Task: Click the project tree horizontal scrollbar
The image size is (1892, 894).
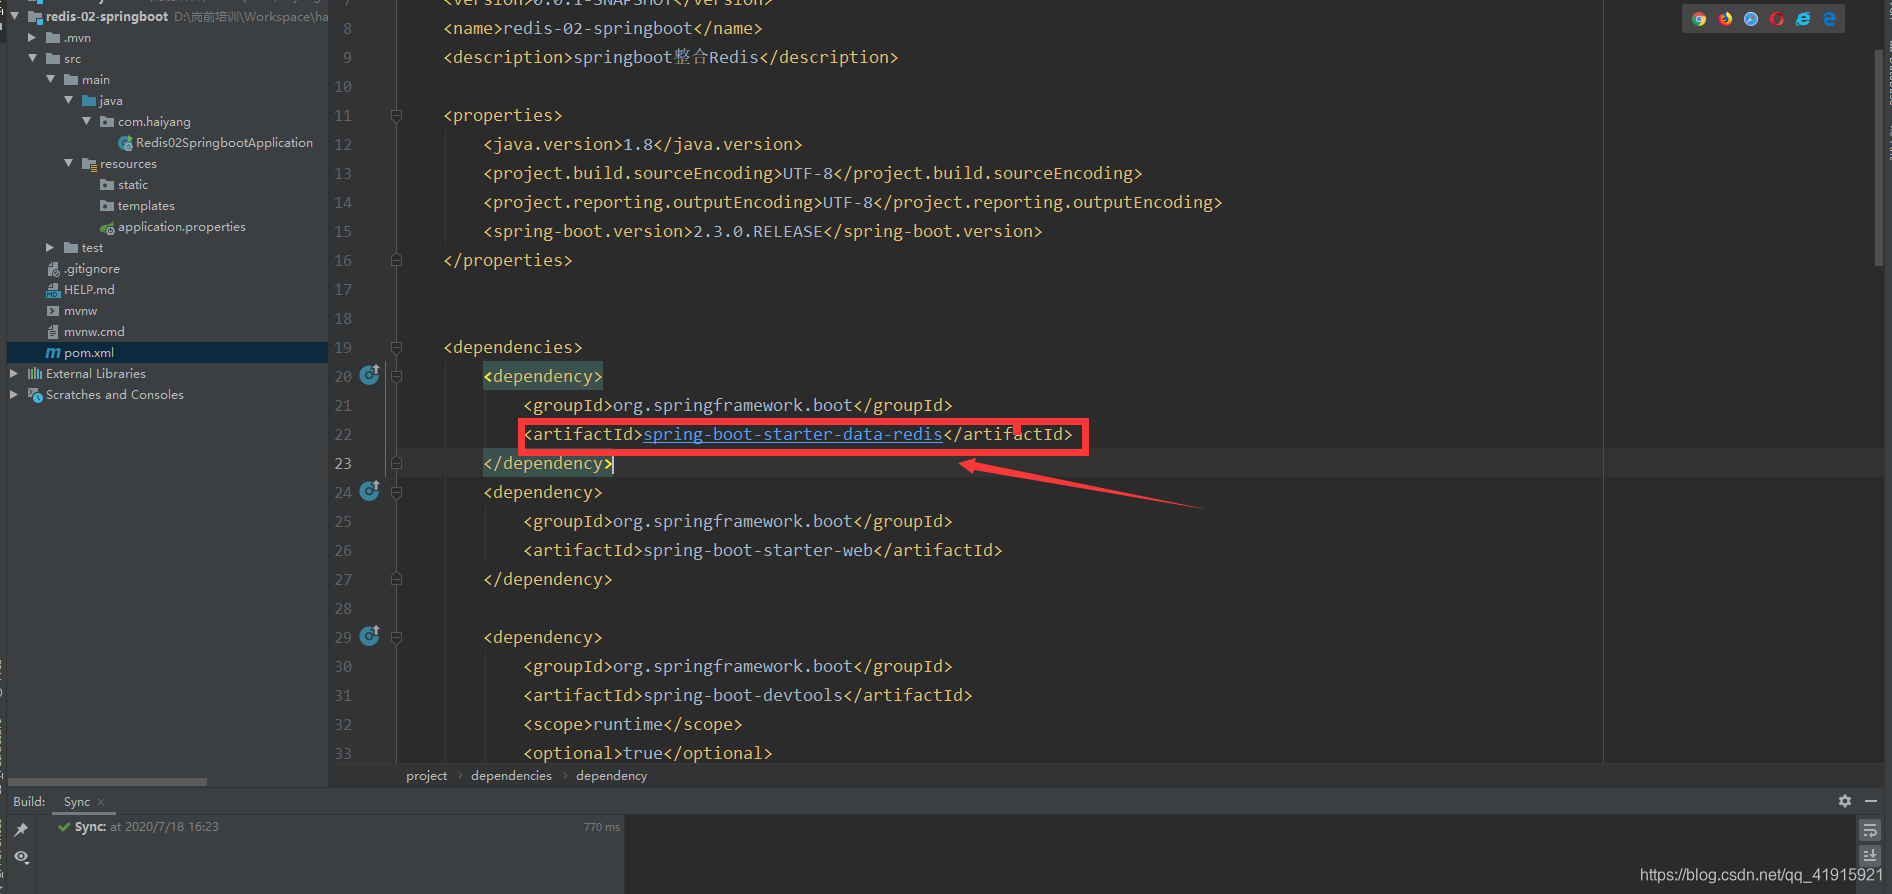Action: coord(107,782)
